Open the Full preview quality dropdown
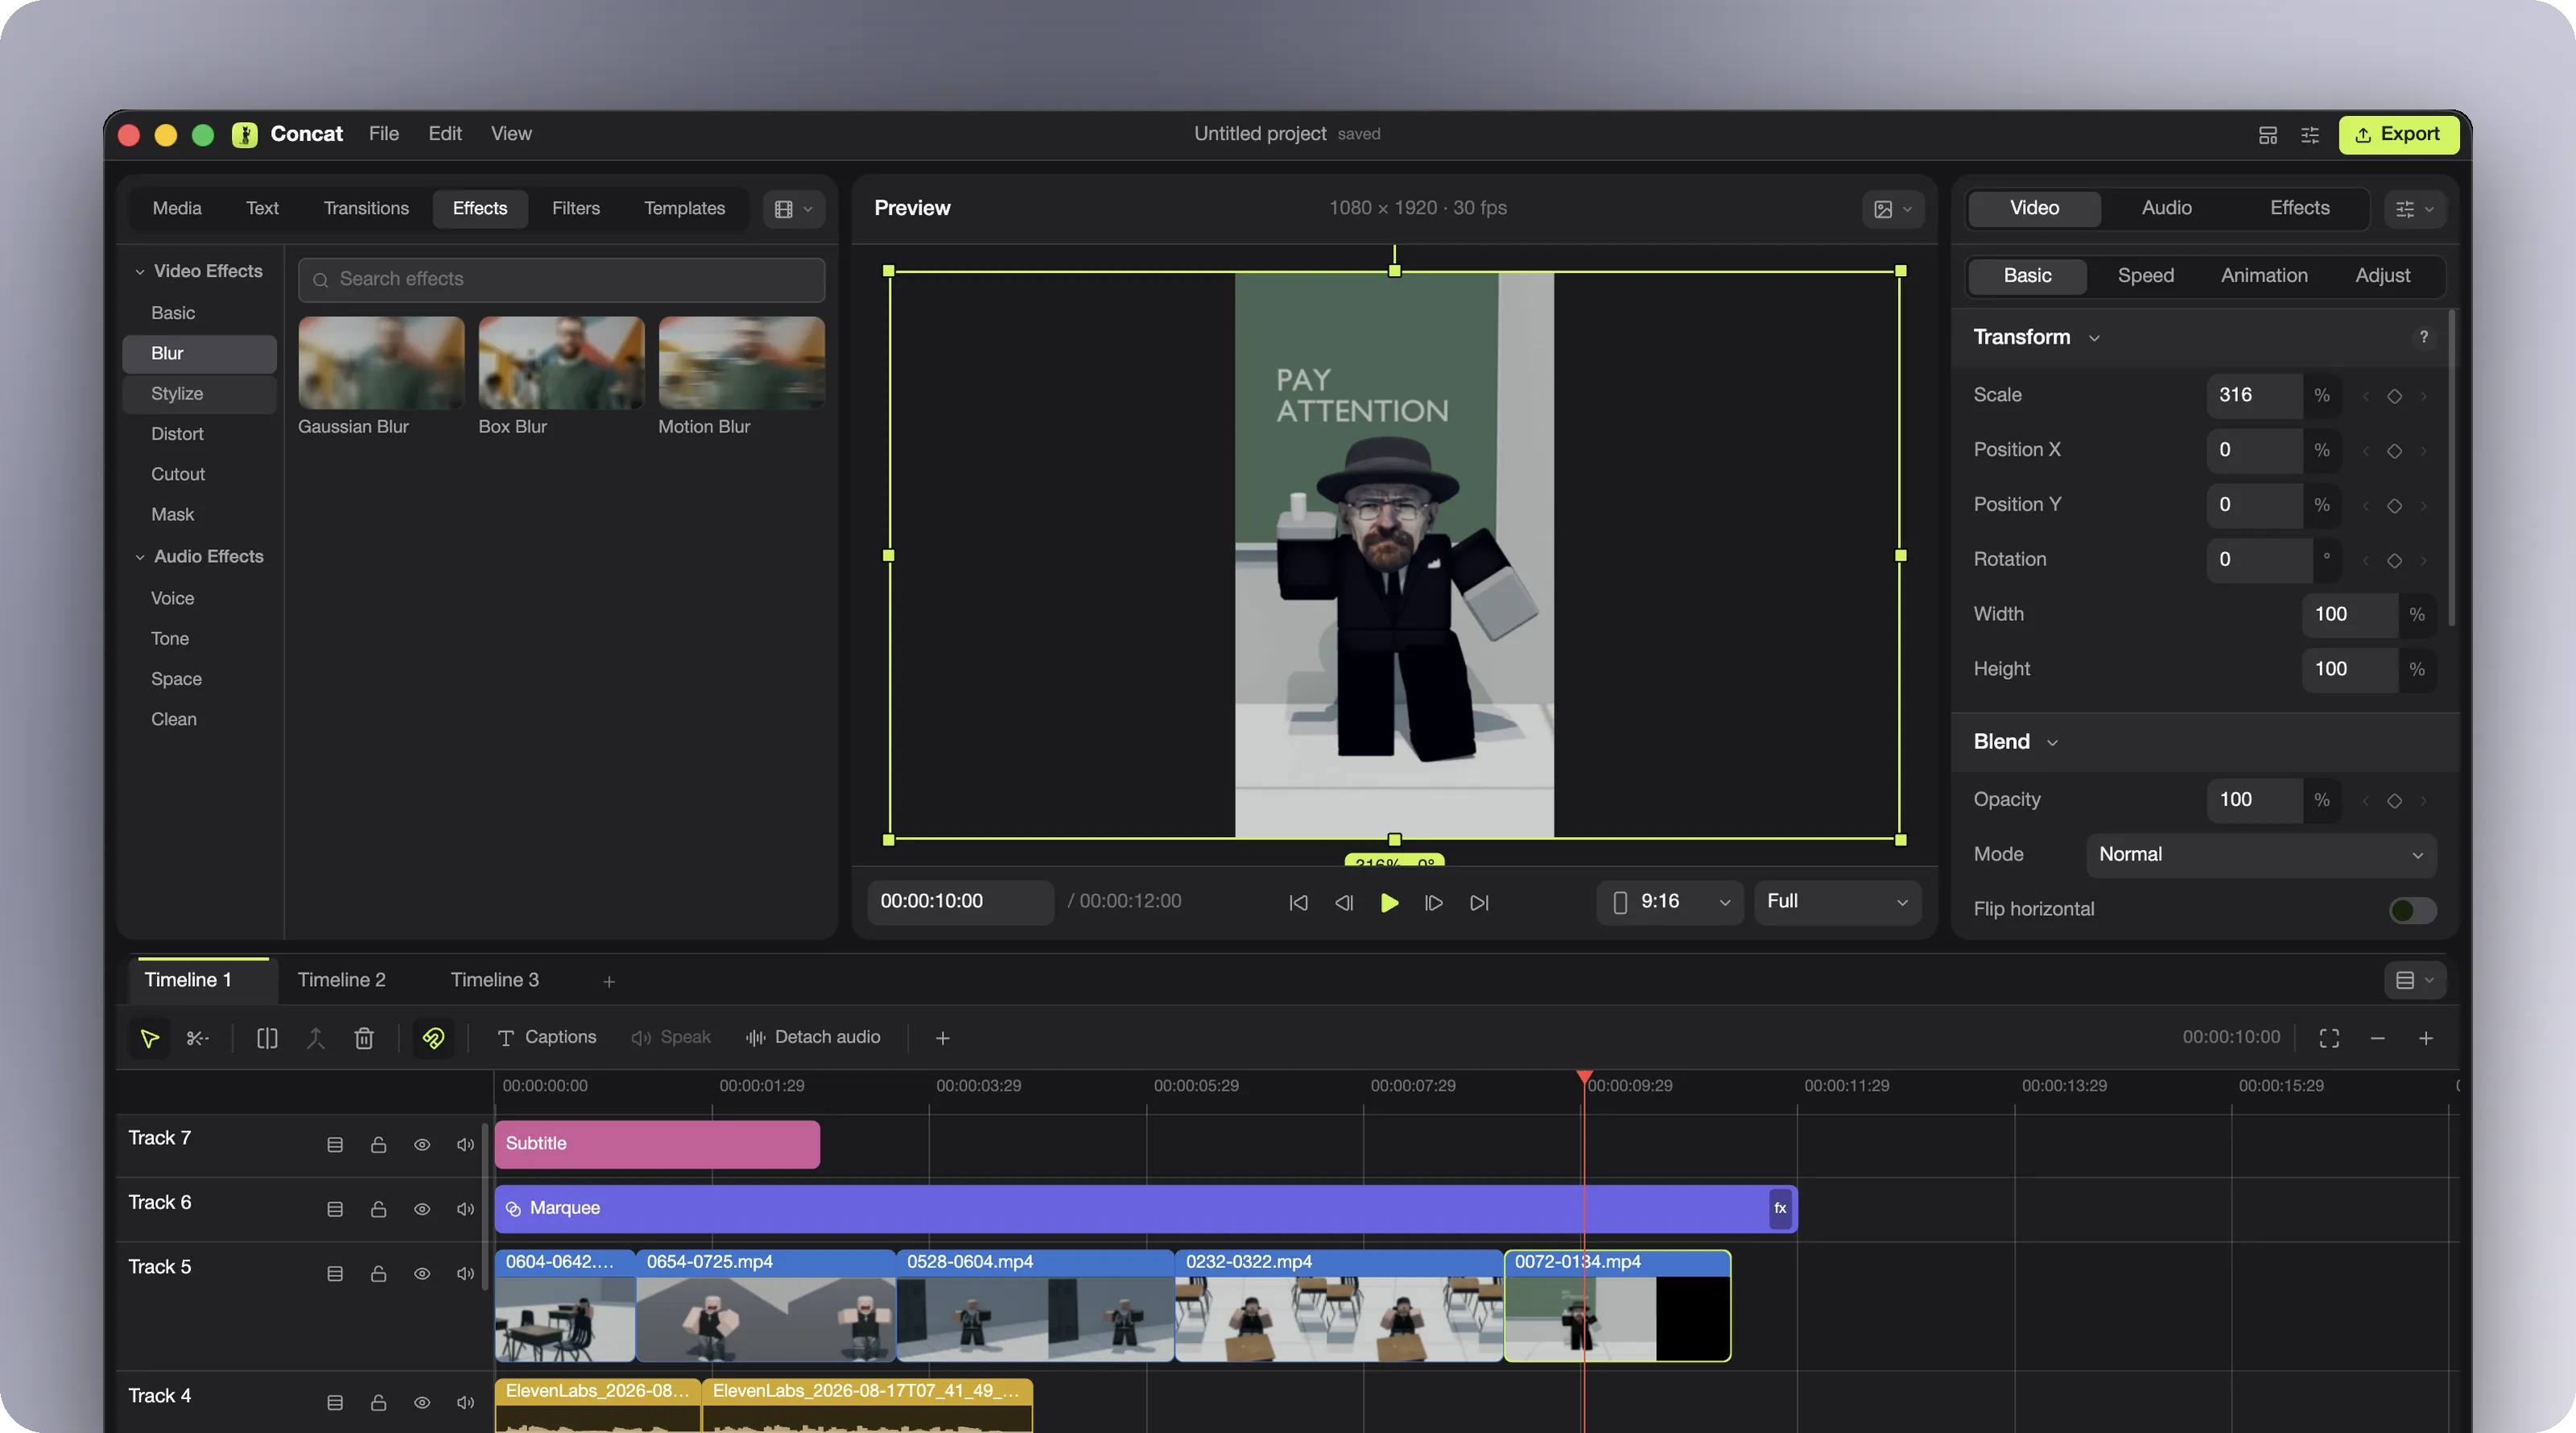Screen dimensions: 2576x1433 (1837, 902)
